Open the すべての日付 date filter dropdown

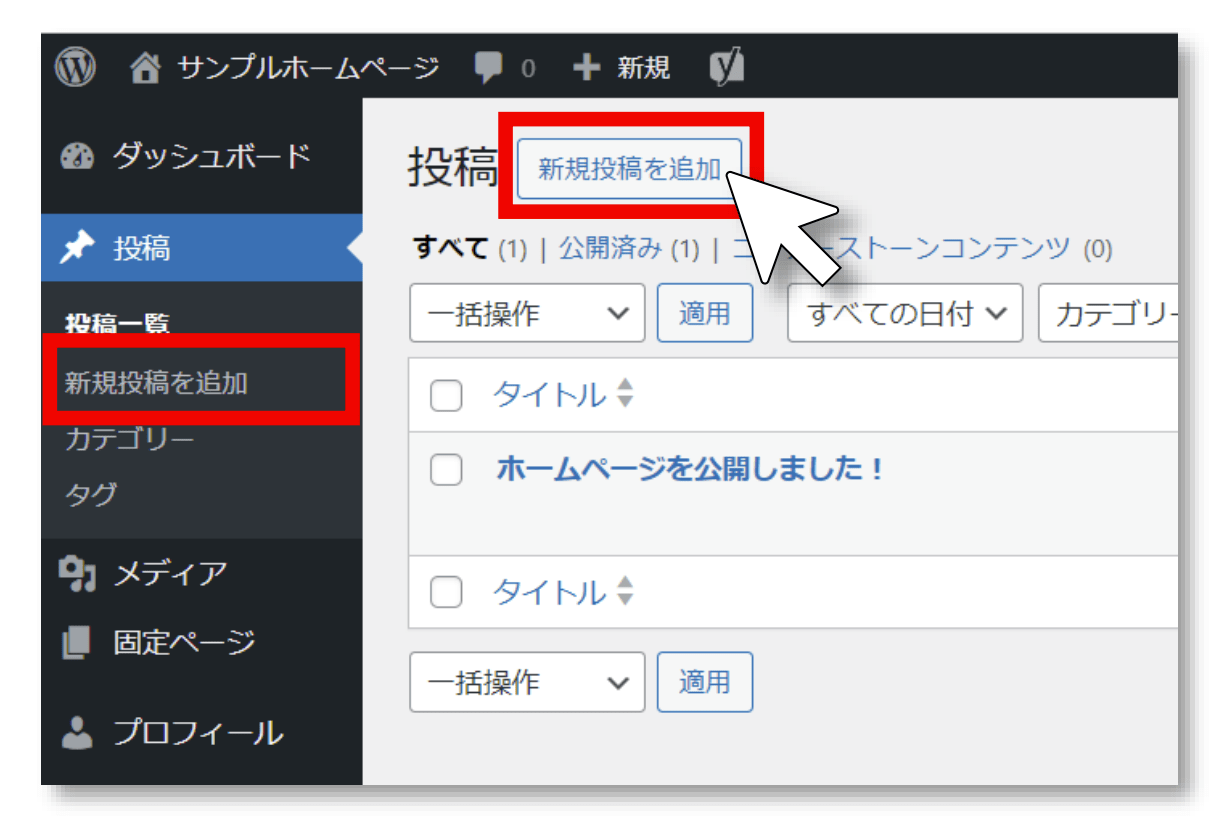pyautogui.click(x=904, y=314)
